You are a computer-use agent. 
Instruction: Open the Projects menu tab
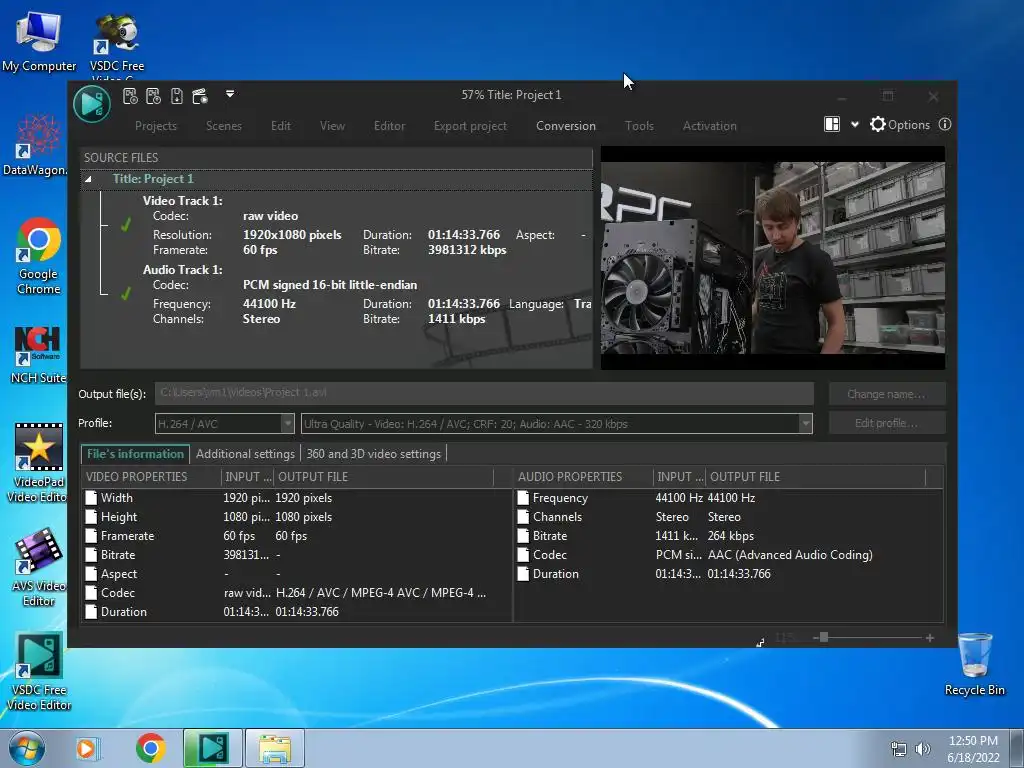[156, 126]
